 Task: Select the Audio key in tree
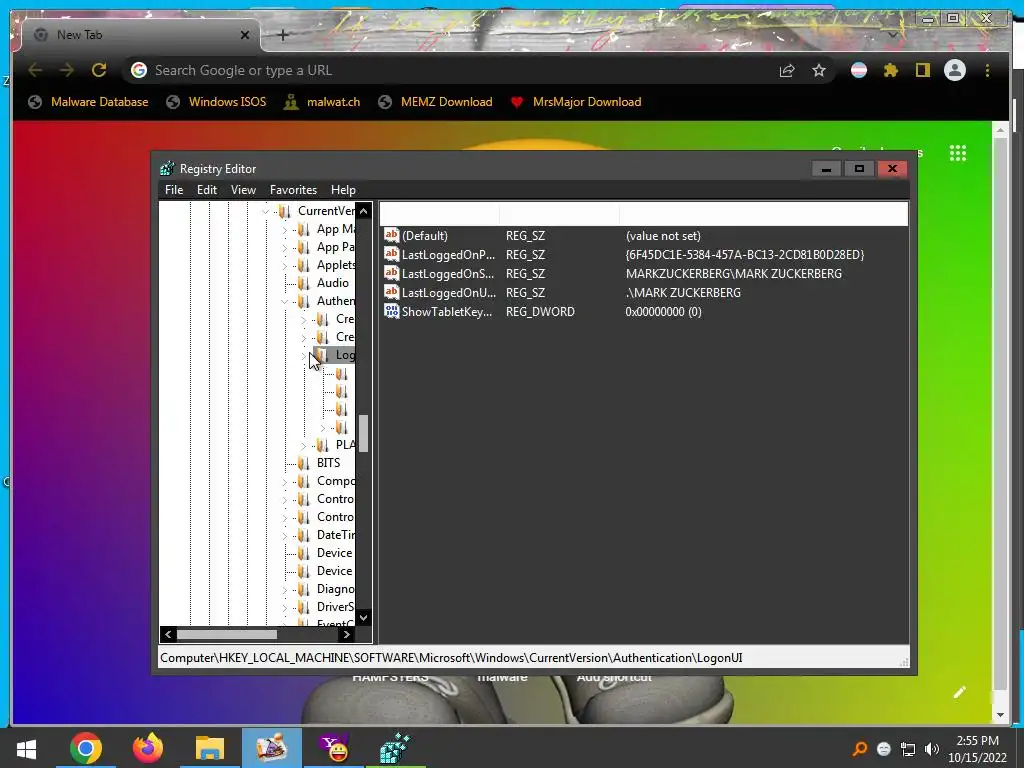pyautogui.click(x=332, y=283)
